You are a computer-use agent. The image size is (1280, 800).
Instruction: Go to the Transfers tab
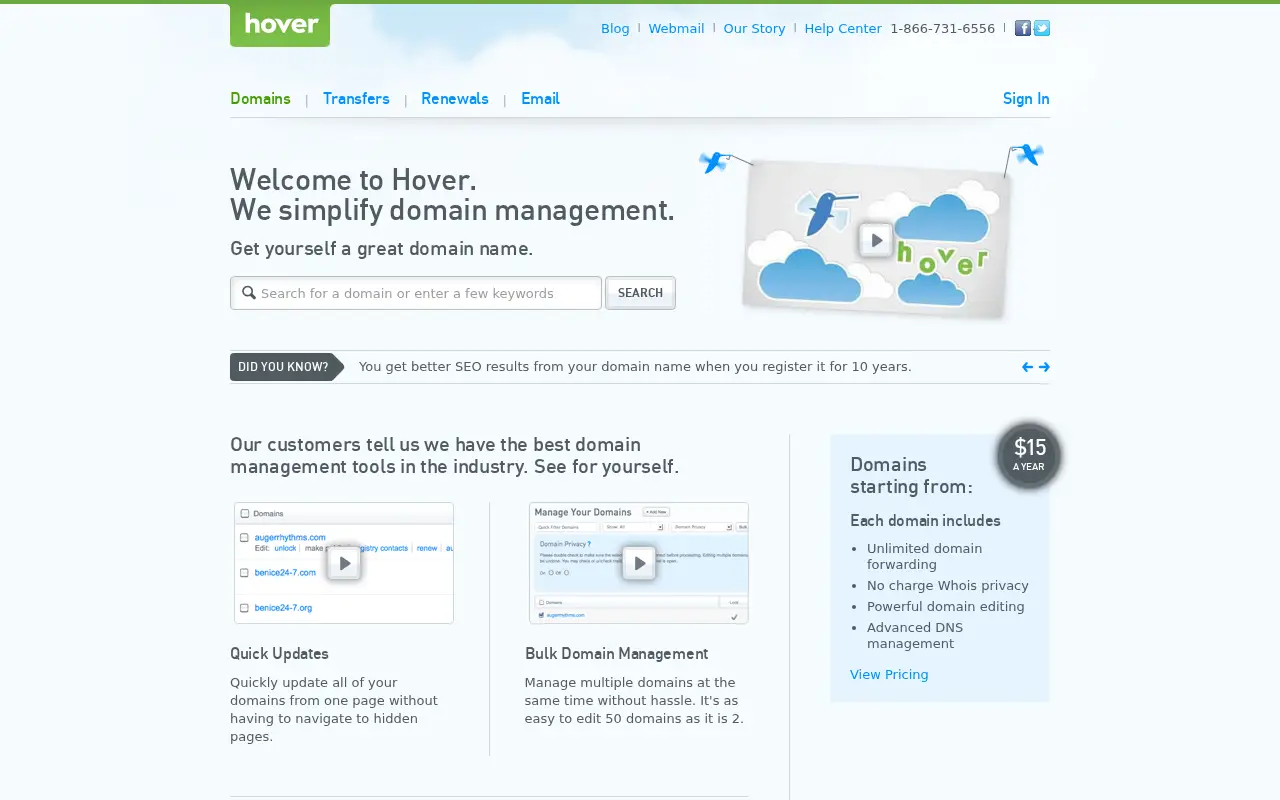pos(356,99)
